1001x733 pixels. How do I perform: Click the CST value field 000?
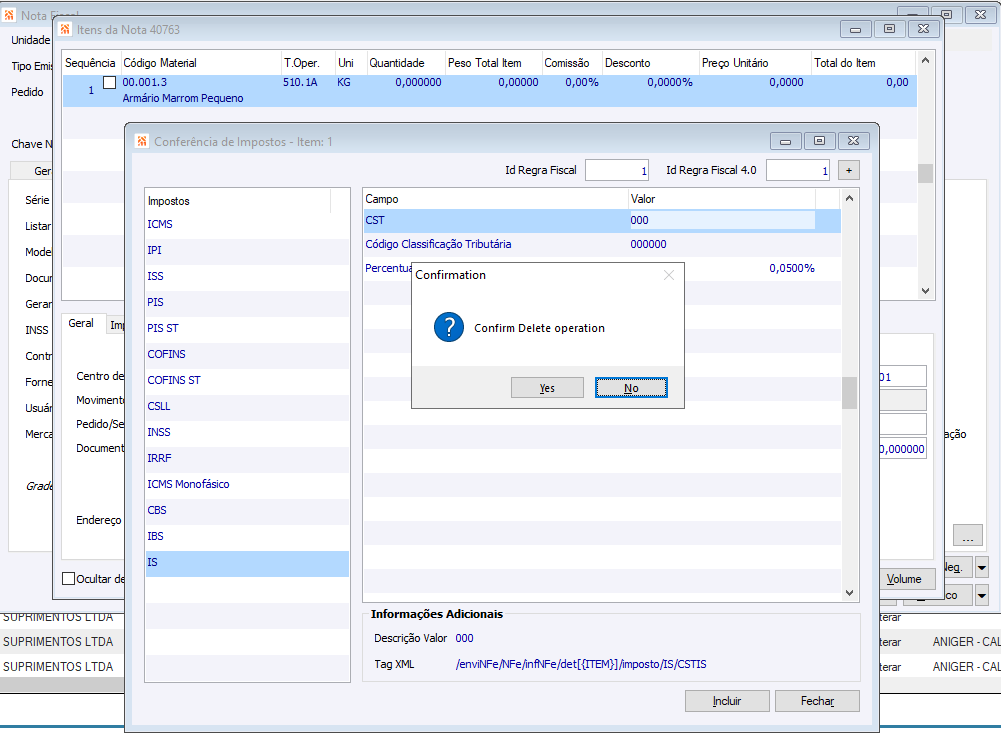pos(722,220)
